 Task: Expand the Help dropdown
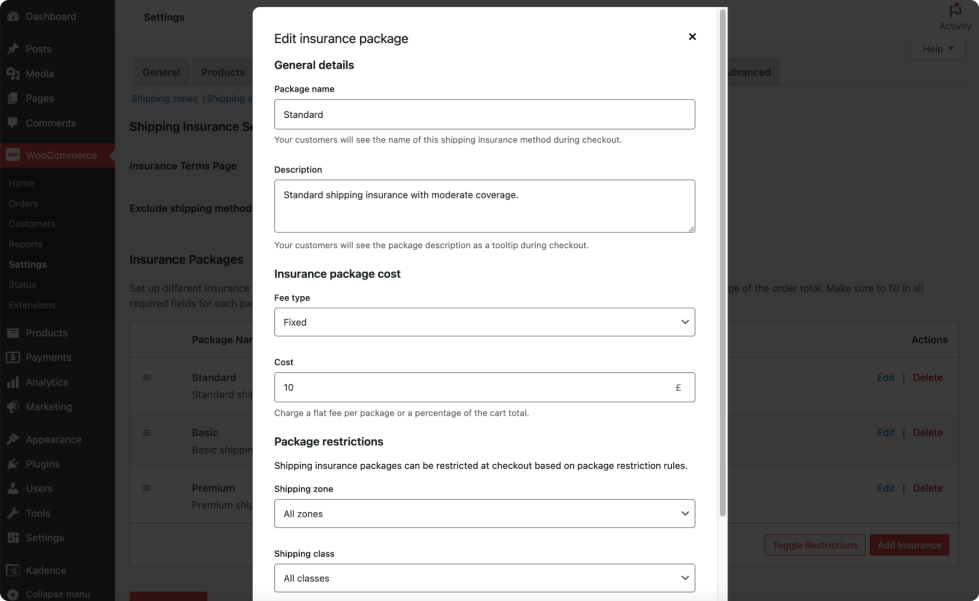pos(938,49)
